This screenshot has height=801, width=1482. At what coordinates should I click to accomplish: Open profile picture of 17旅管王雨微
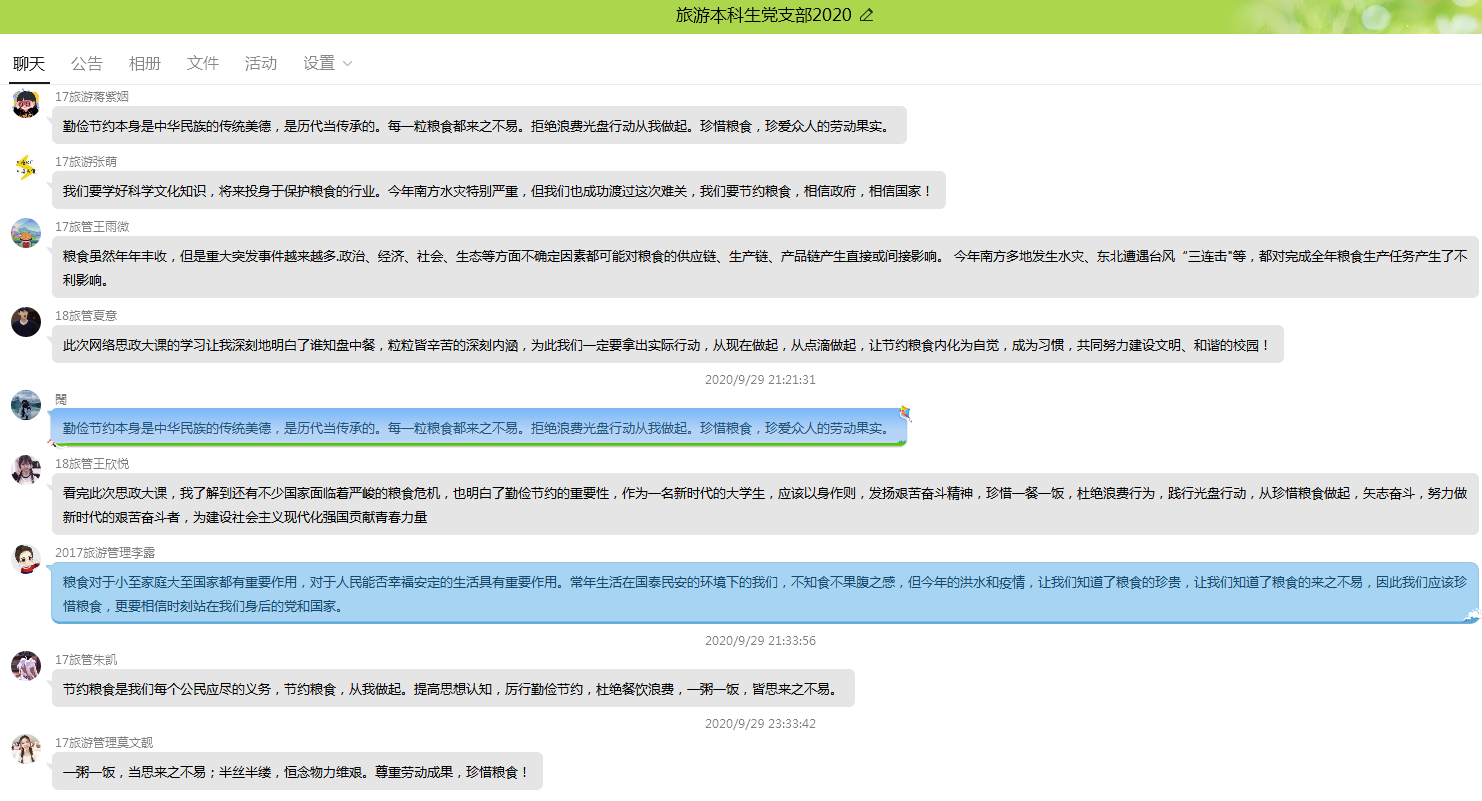pyautogui.click(x=26, y=233)
